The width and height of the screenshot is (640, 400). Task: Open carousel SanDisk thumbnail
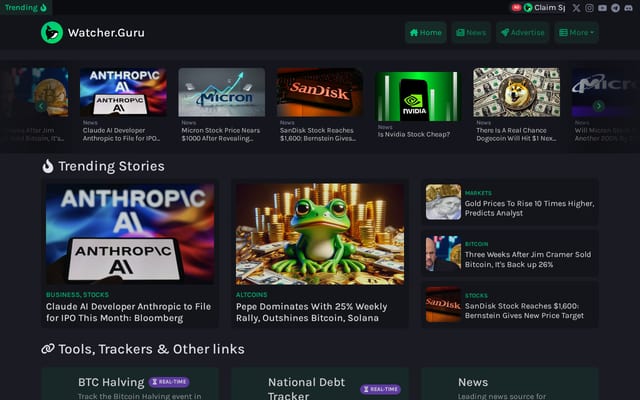(320, 92)
